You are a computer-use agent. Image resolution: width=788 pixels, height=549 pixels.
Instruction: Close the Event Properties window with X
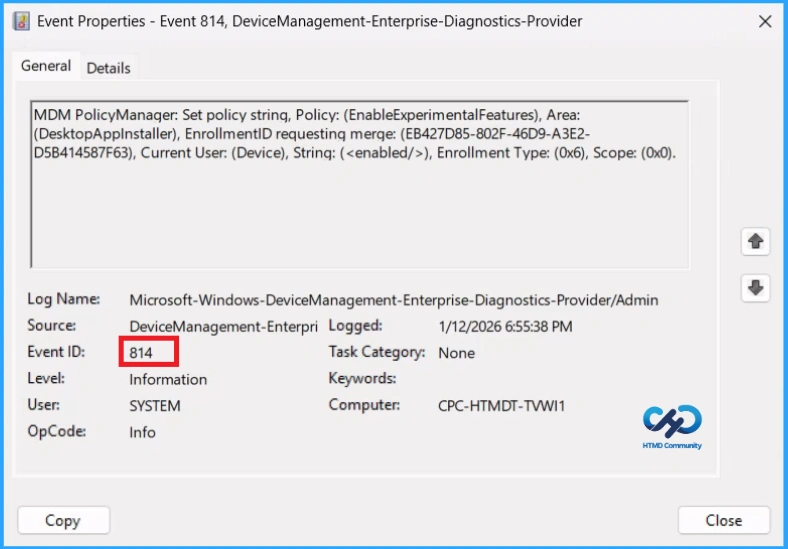[765, 21]
